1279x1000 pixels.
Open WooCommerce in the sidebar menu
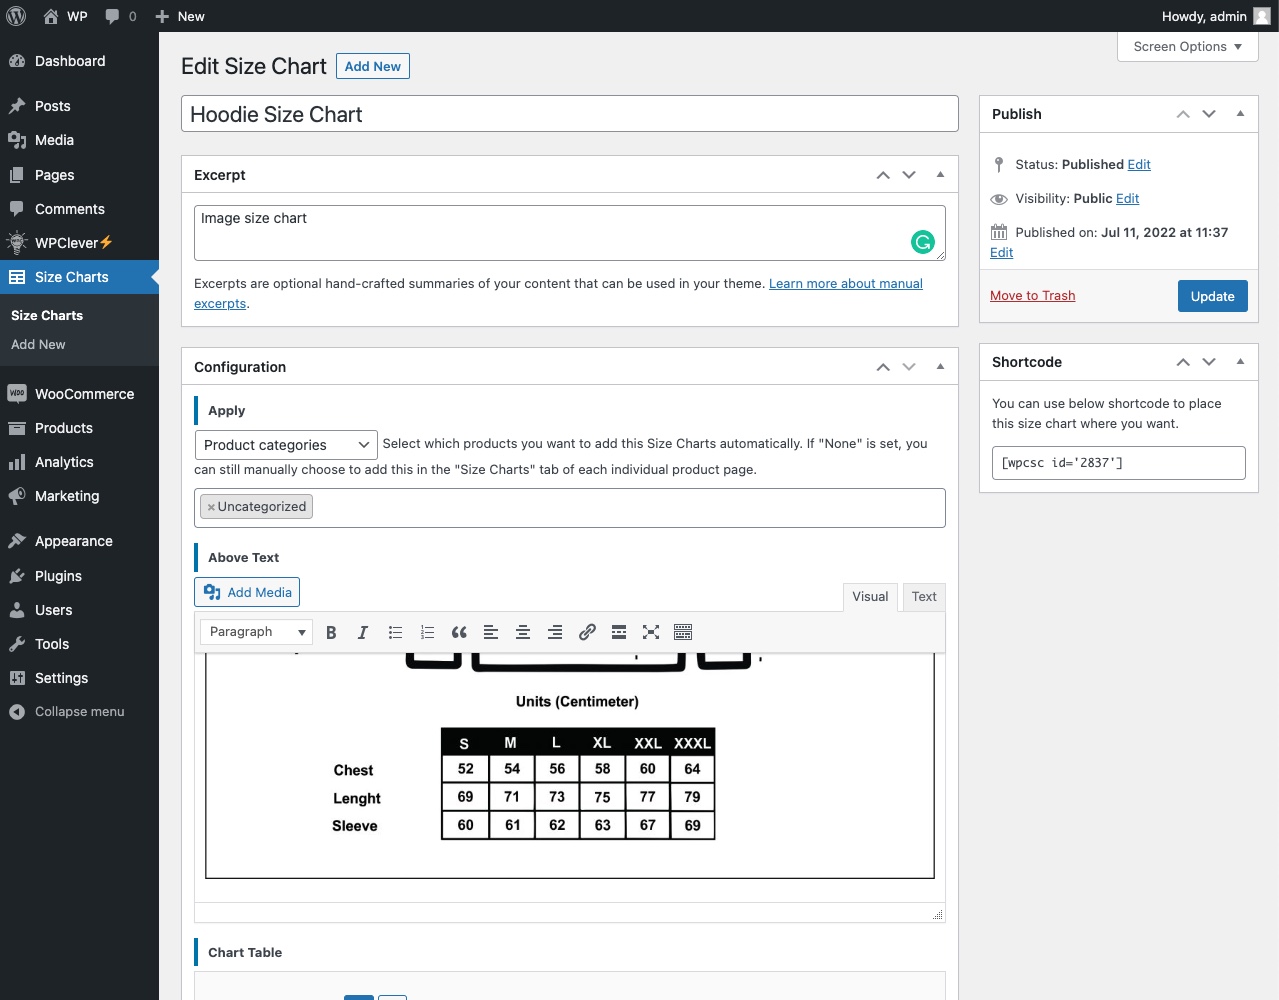pyautogui.click(x=84, y=394)
